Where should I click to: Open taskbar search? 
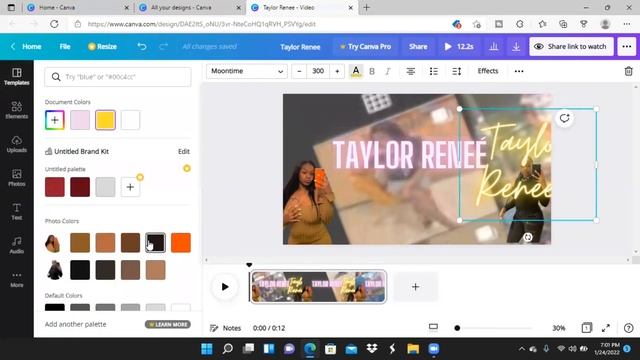(228, 349)
